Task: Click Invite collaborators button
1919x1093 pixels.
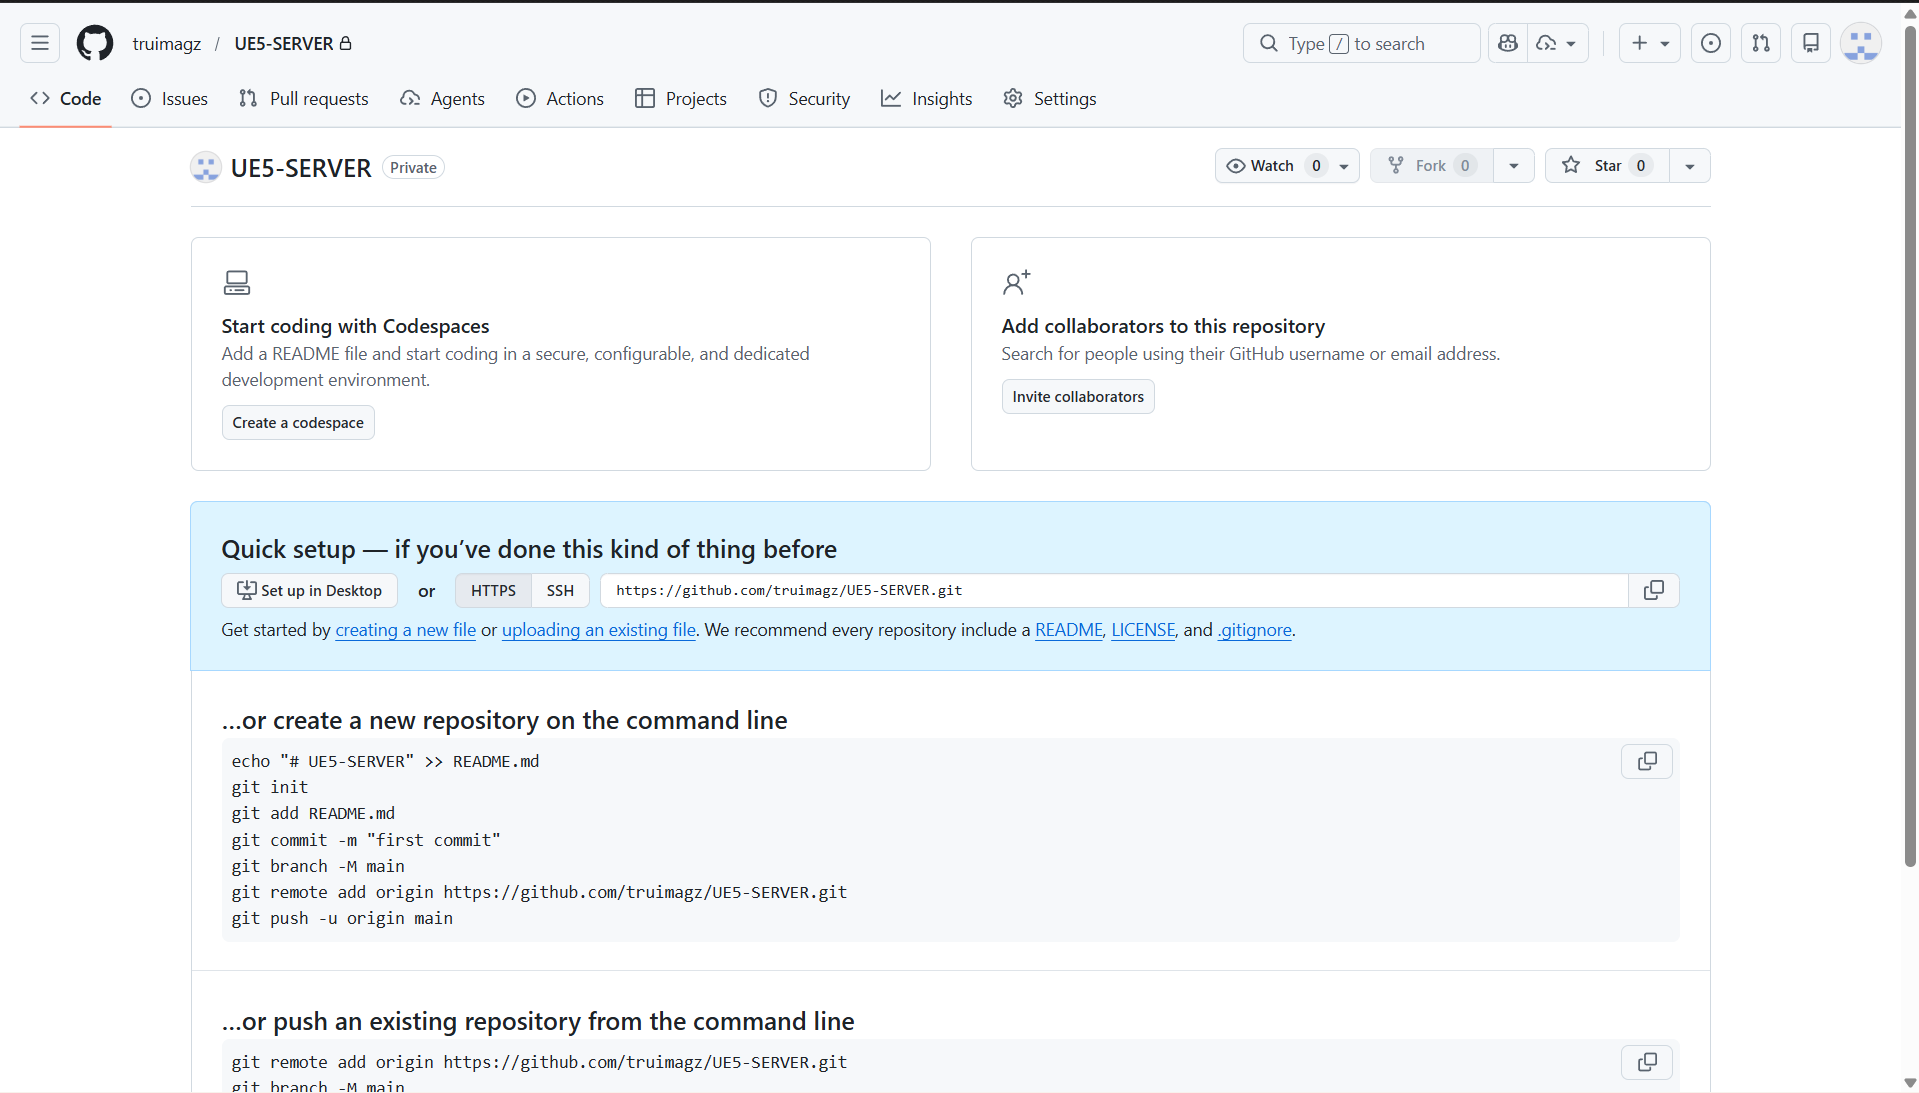Action: (x=1078, y=396)
